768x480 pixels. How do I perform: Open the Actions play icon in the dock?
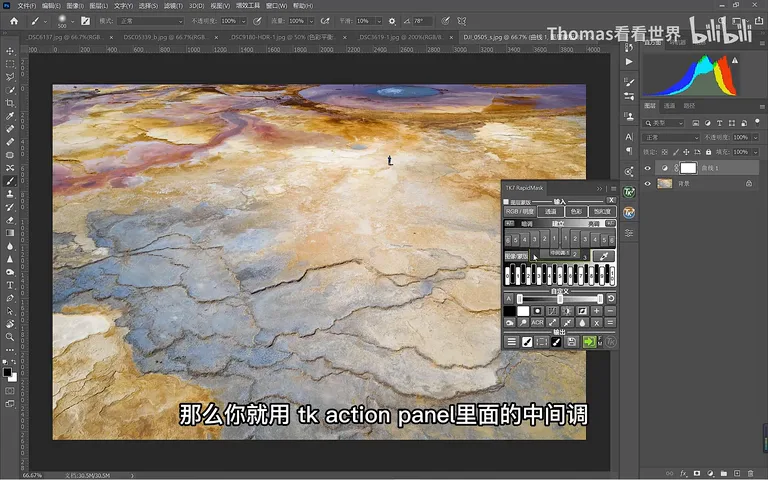click(629, 62)
